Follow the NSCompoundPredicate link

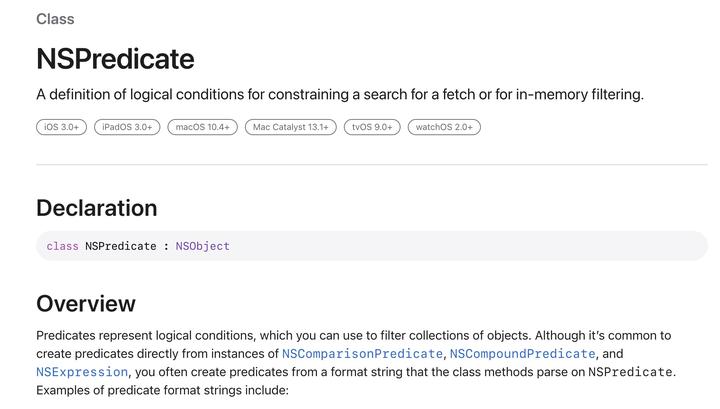tap(523, 354)
